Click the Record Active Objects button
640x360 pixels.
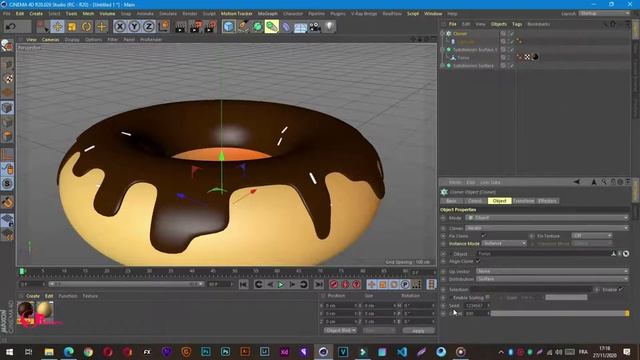pyautogui.click(x=334, y=284)
